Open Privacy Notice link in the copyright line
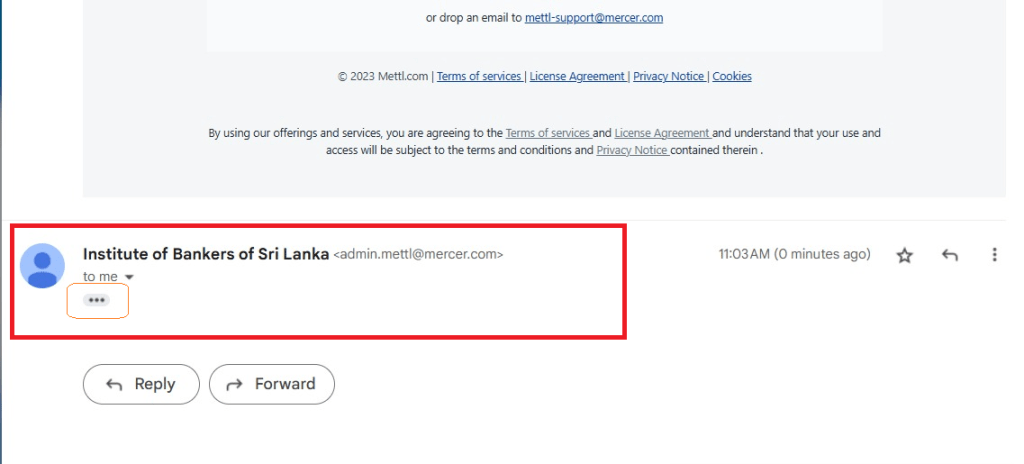The image size is (1024, 464). click(669, 76)
